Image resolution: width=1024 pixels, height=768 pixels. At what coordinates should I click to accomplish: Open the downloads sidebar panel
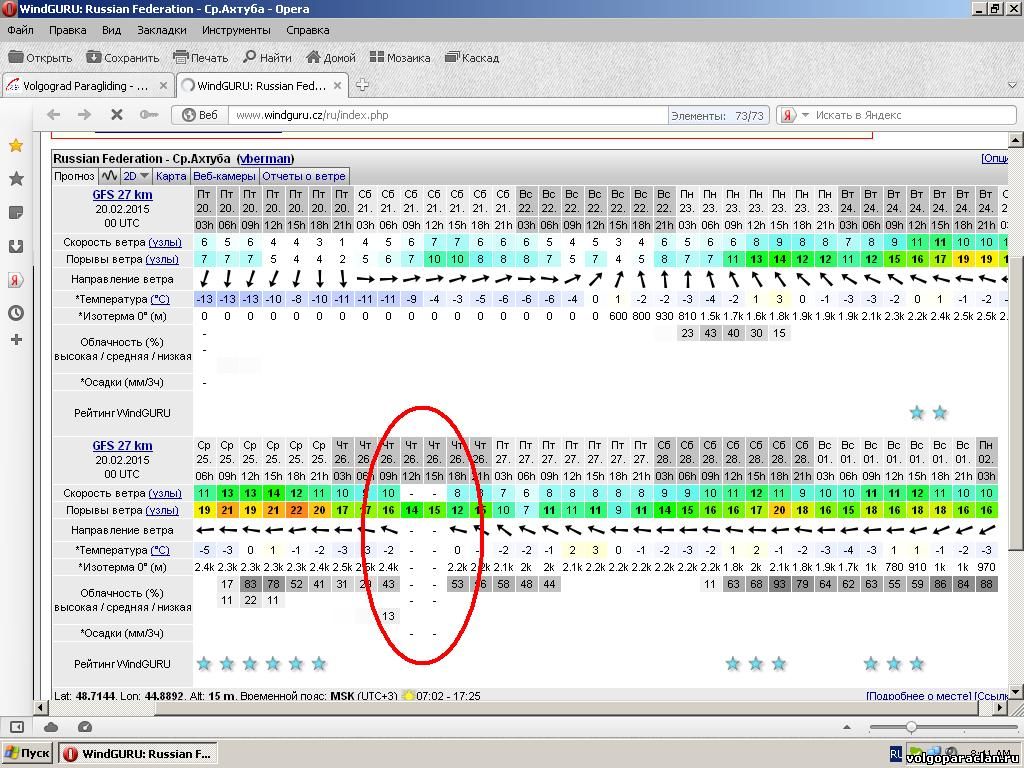click(x=16, y=246)
